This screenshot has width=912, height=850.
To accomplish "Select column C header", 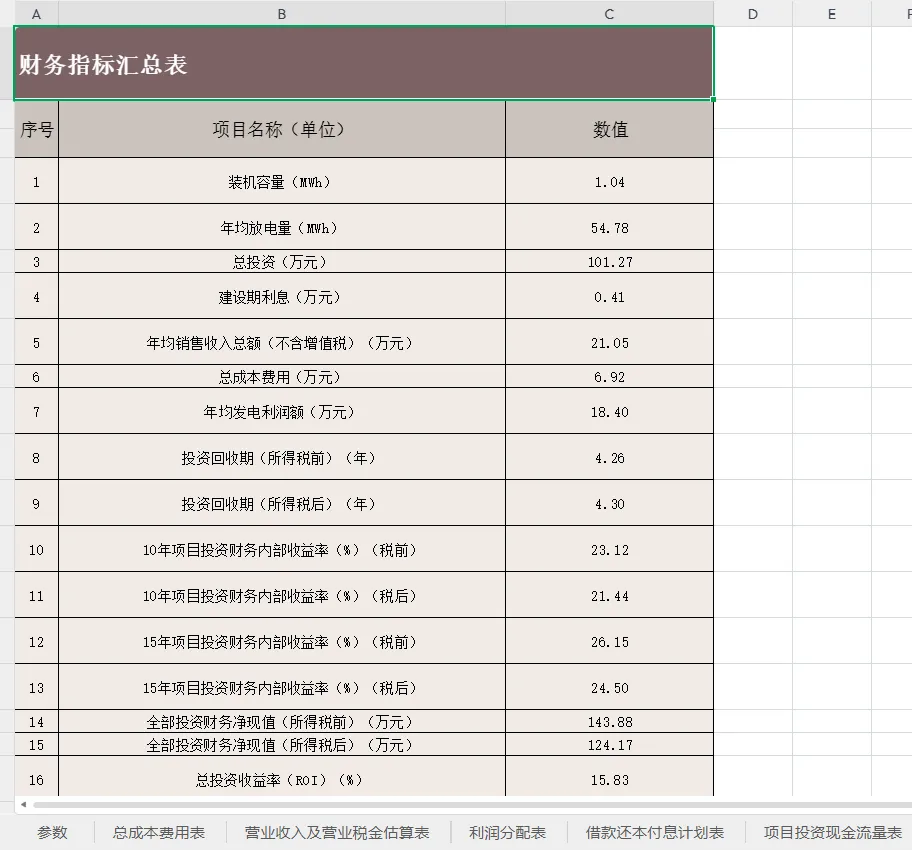I will [x=609, y=14].
